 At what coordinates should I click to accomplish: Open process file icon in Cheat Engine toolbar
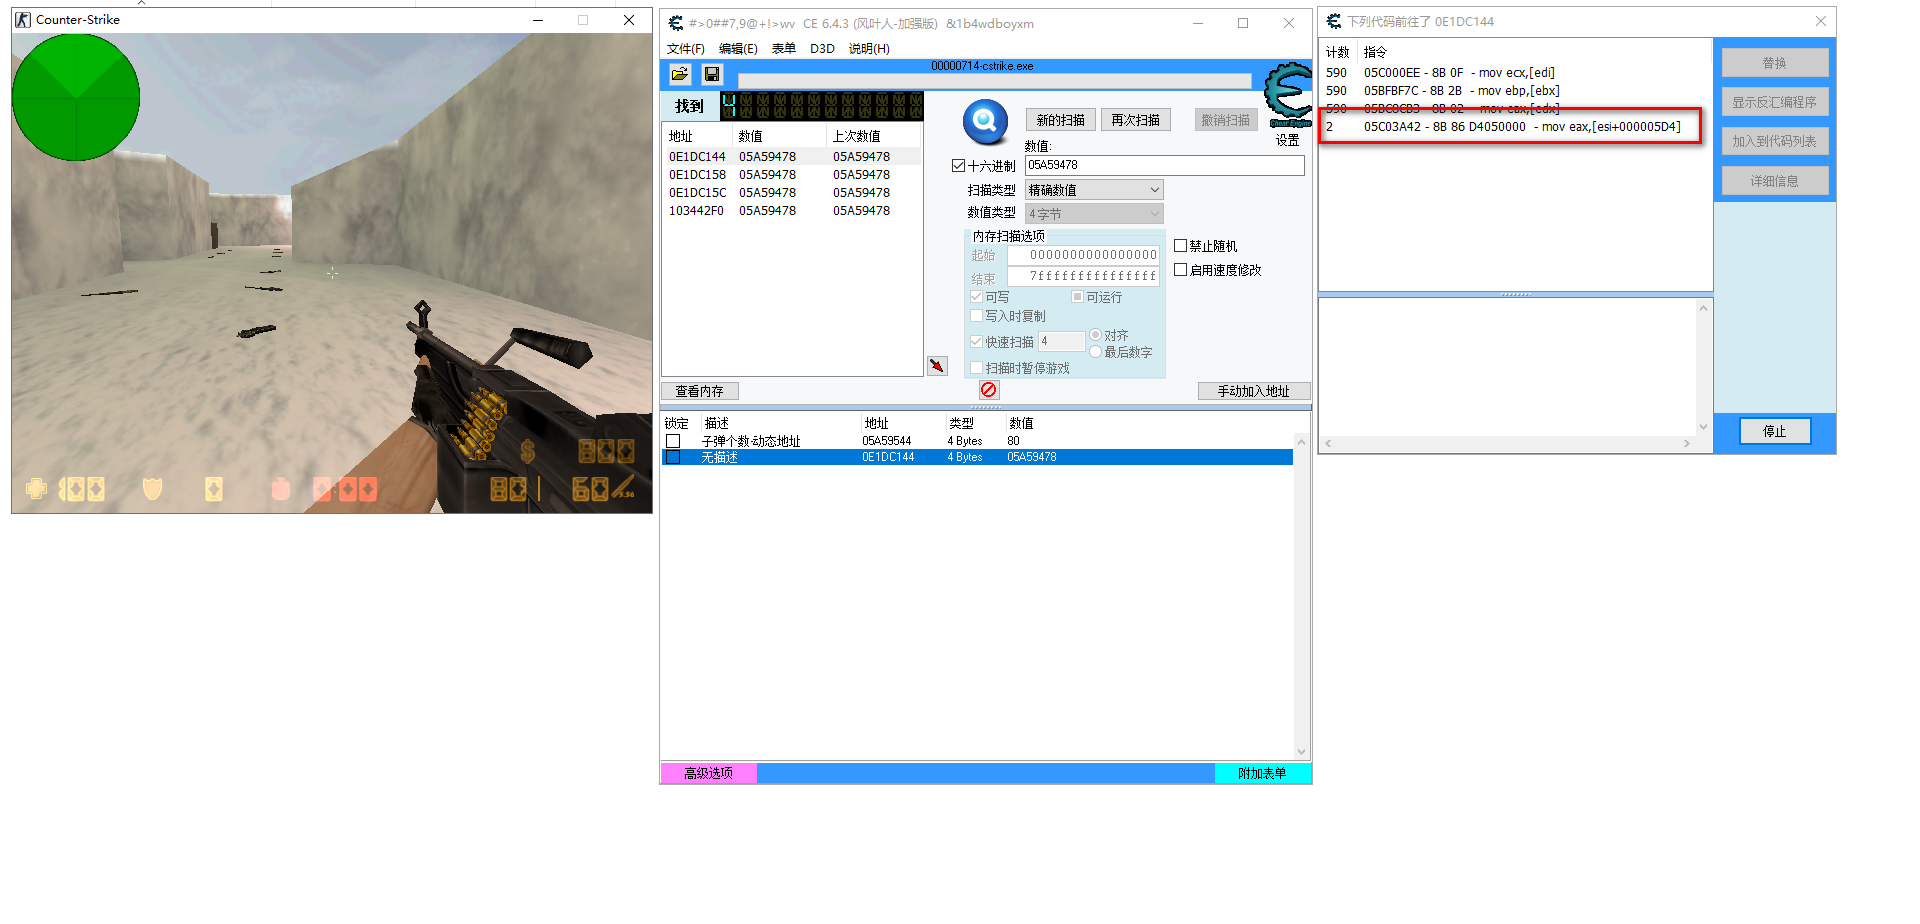coord(680,74)
